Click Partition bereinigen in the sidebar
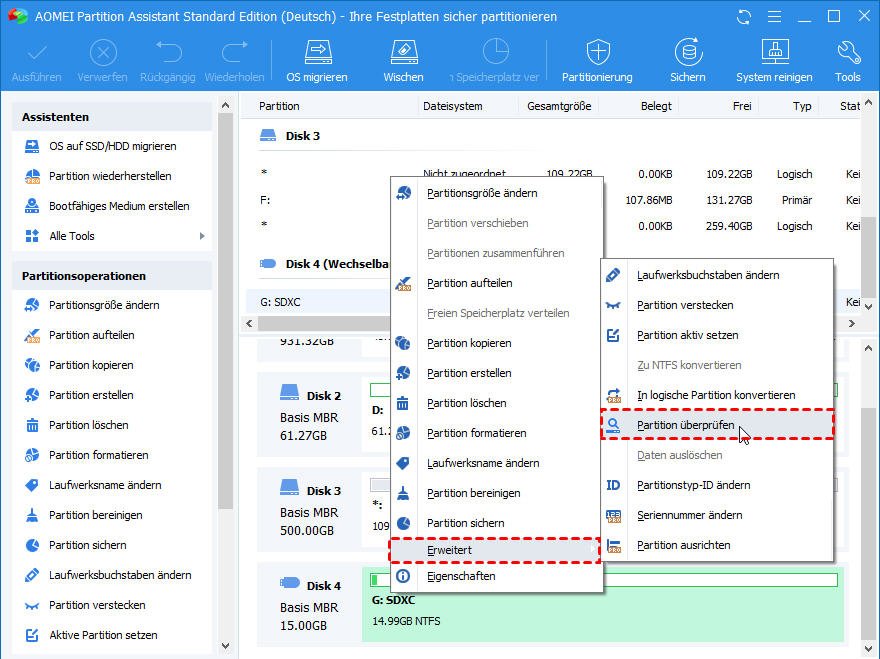880x659 pixels. click(95, 515)
